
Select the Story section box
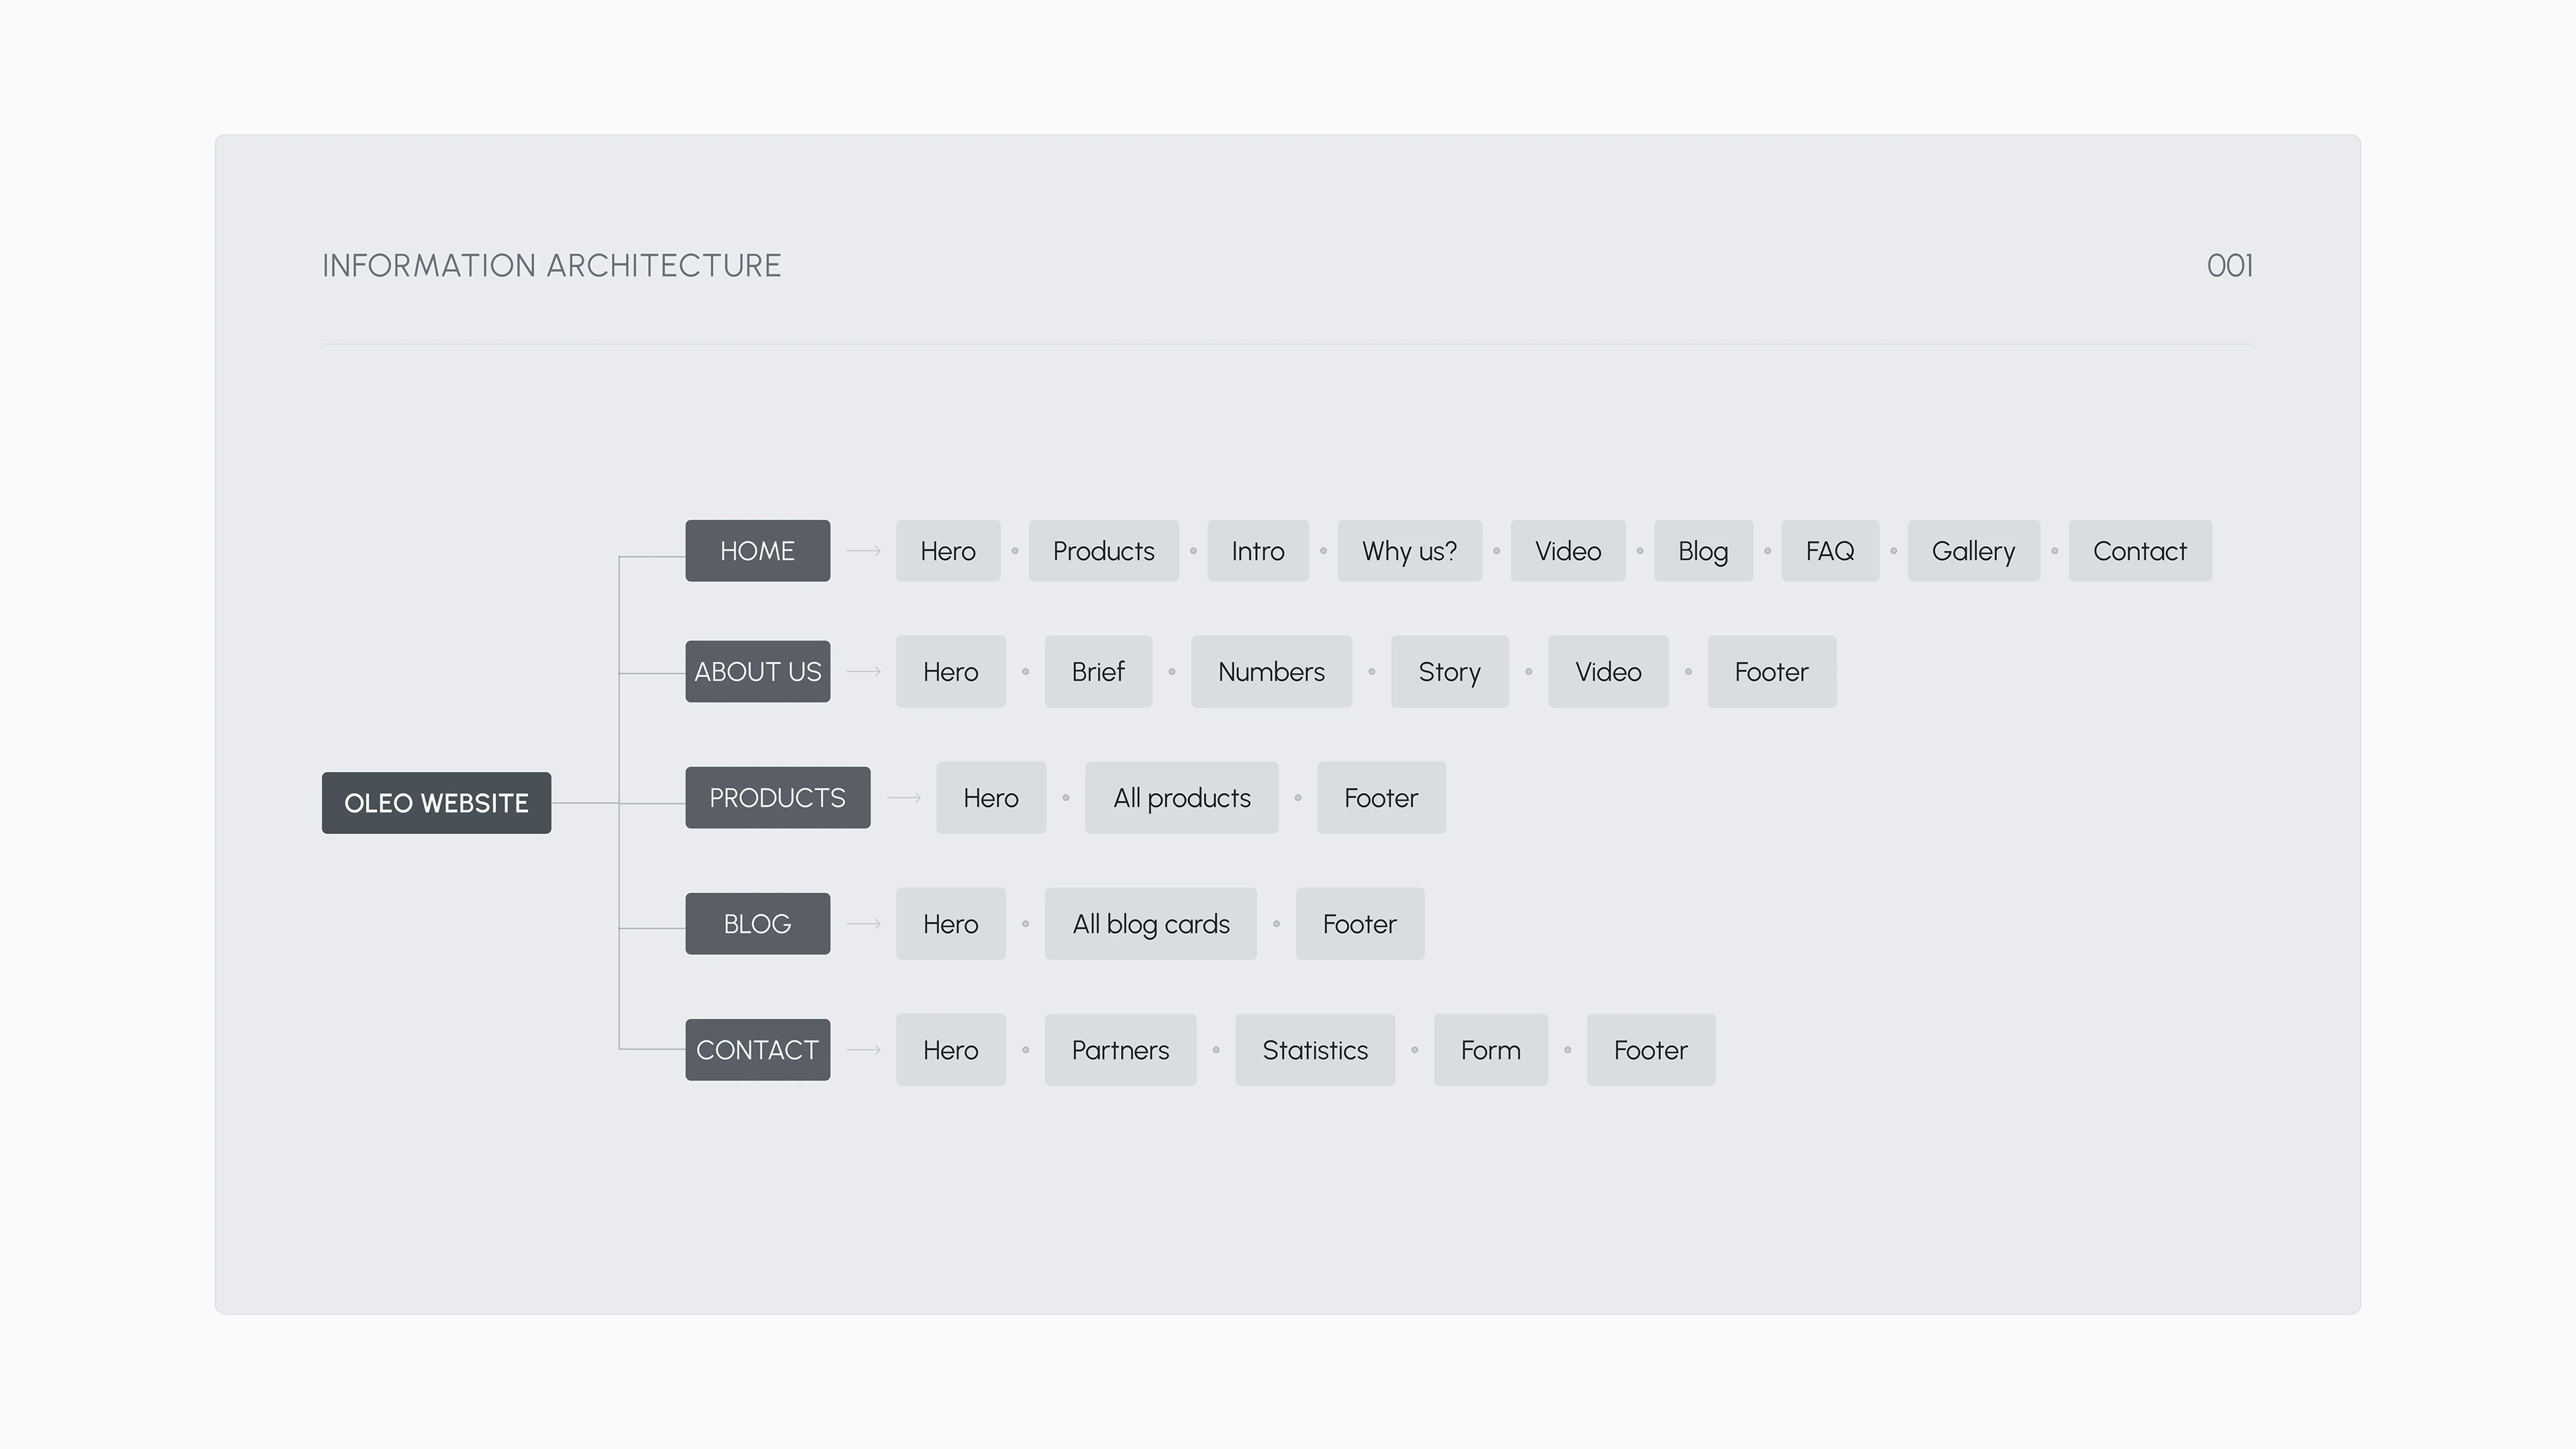point(1449,672)
